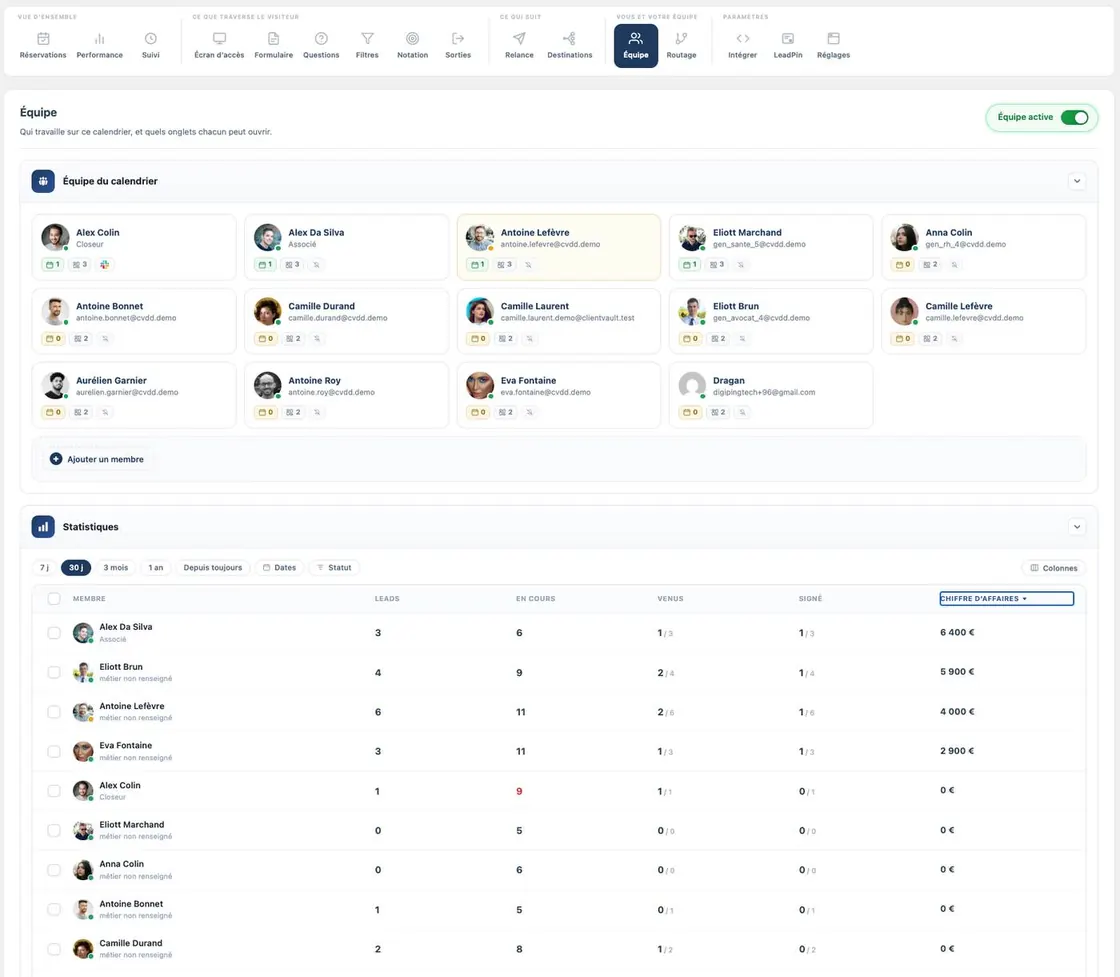1120x977 pixels.
Task: Open Dragan's team member card
Action: point(771,395)
